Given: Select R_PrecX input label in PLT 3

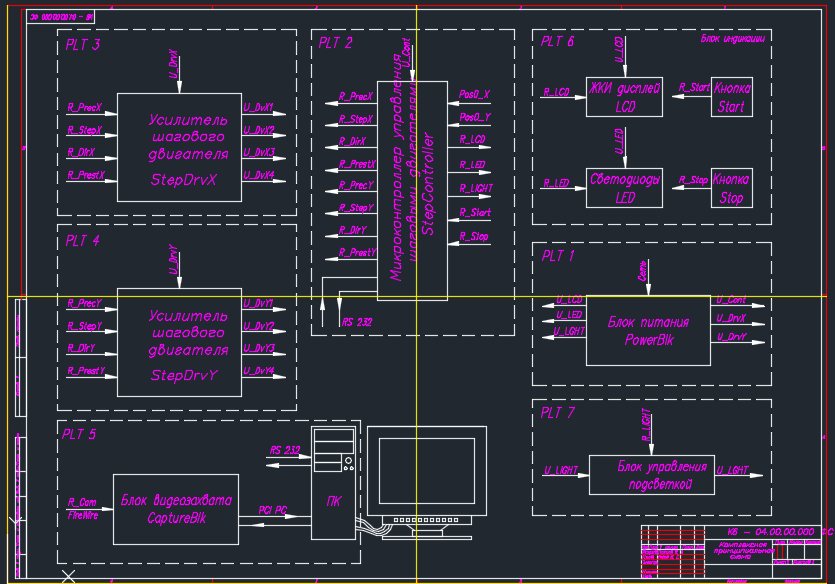Looking at the screenshot, I should click(x=85, y=108).
